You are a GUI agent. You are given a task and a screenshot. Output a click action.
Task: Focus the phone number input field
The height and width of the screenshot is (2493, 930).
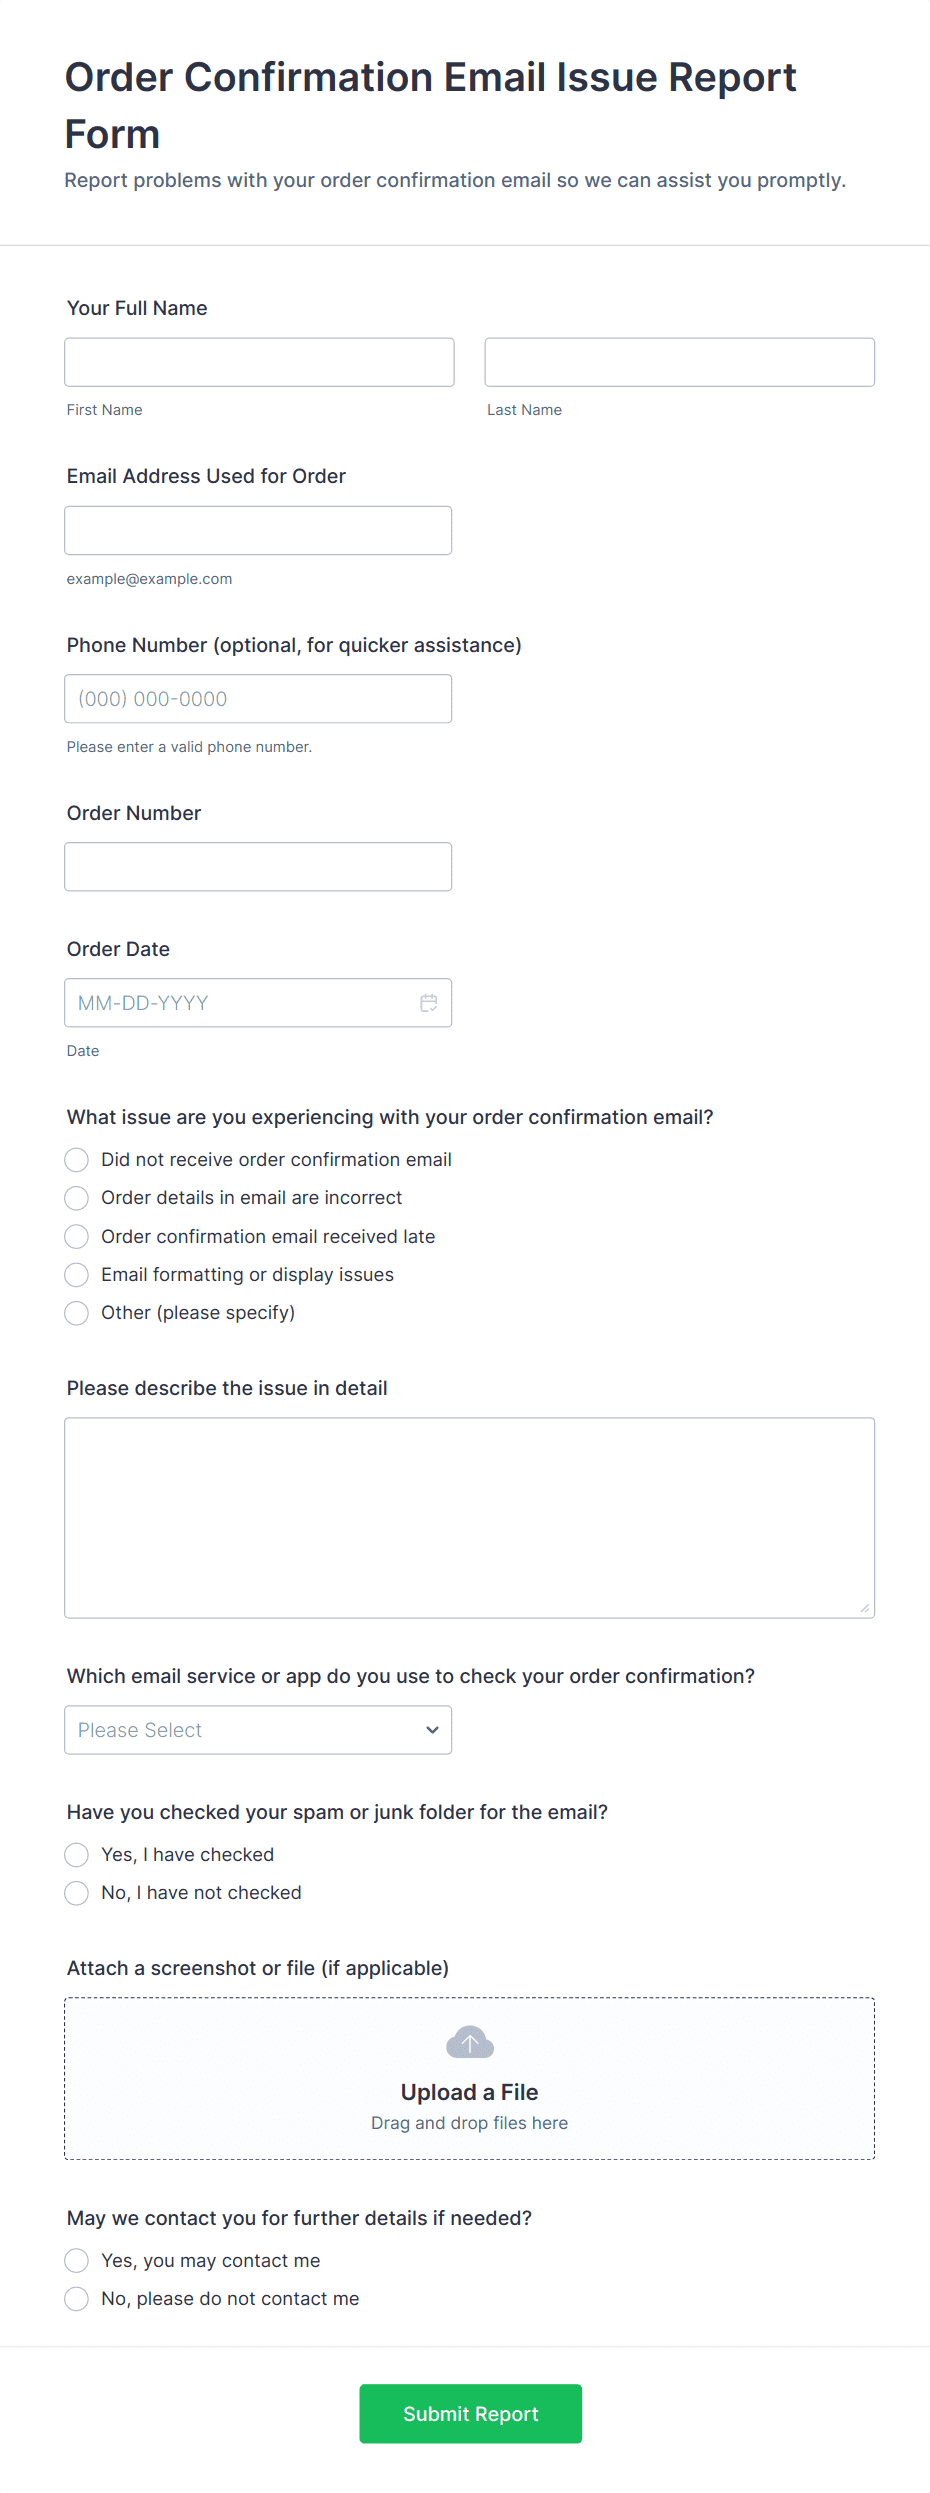pos(258,699)
